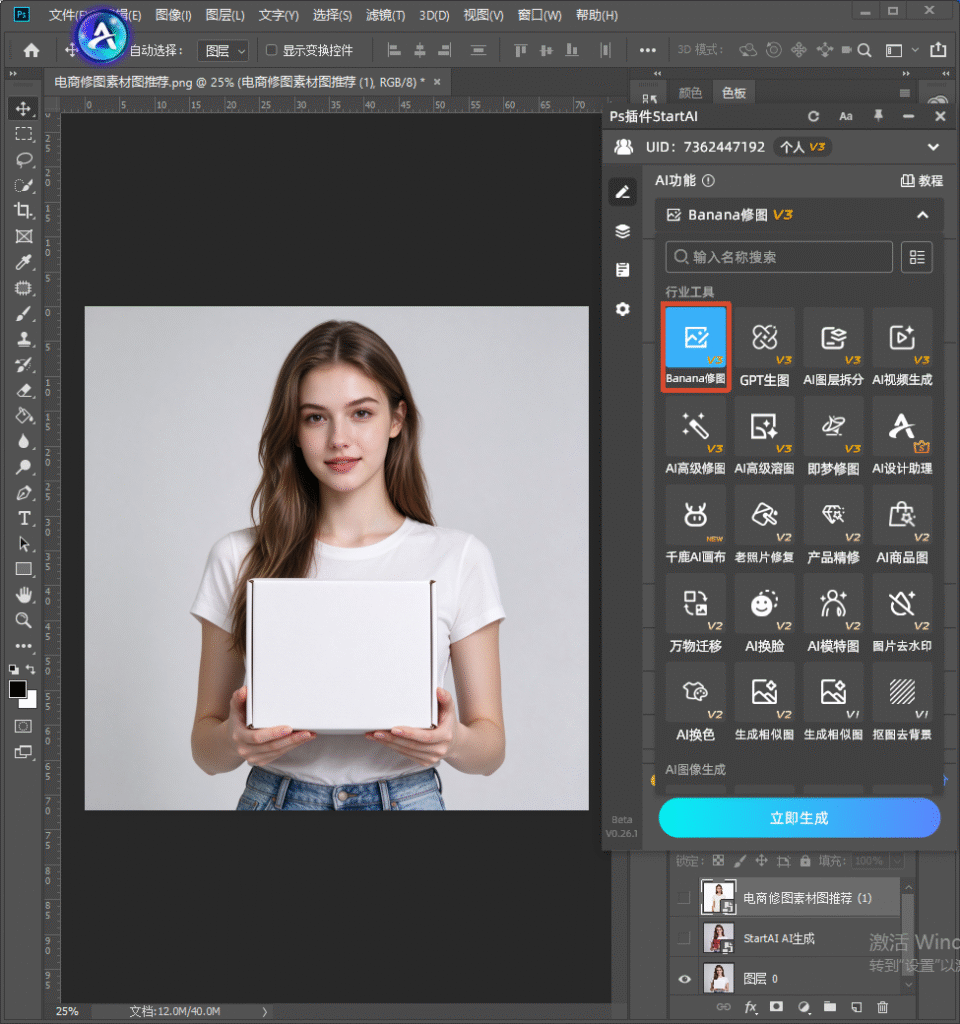Open the 即梦修图 tool
This screenshot has width=960, height=1024.
pos(833,436)
